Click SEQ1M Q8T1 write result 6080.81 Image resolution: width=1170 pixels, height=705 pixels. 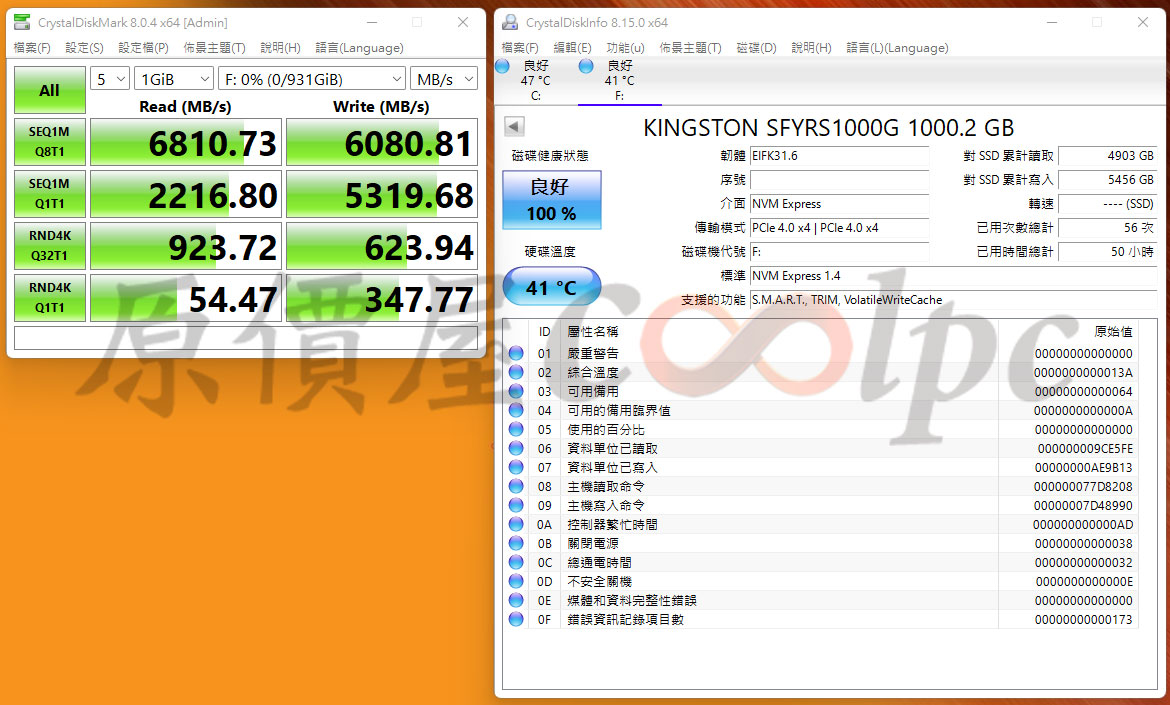click(382, 142)
